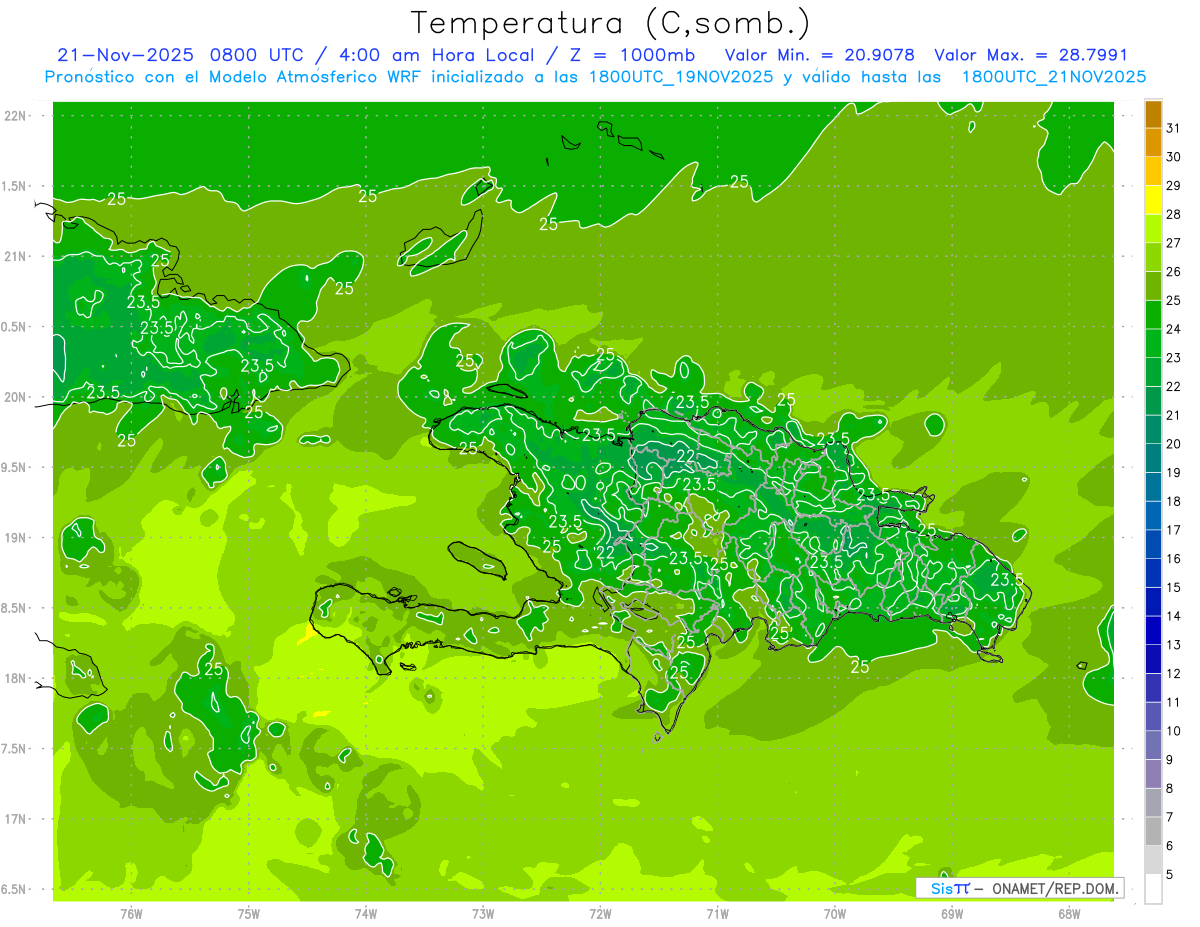Click the 'Valor Min. = 20.9078' value

pos(820,55)
